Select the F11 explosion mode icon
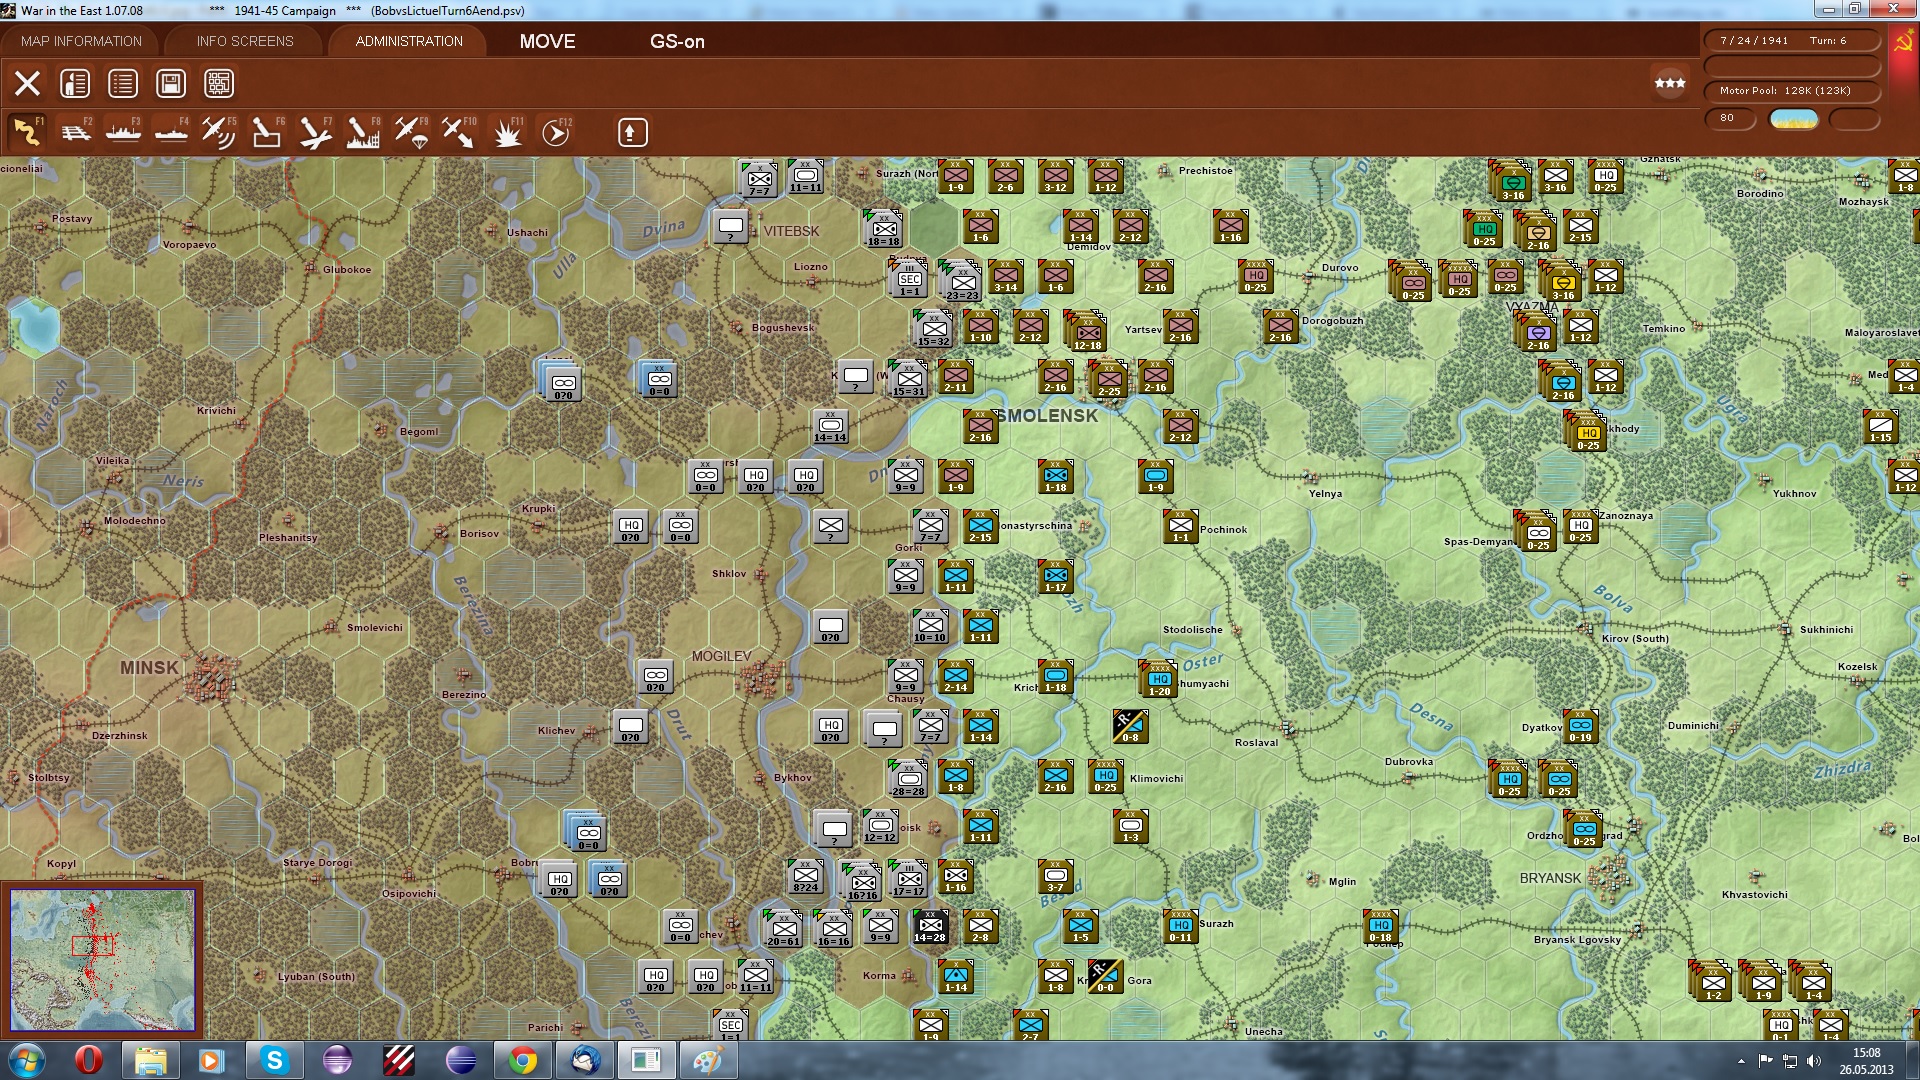This screenshot has width=1920, height=1080. tap(507, 132)
